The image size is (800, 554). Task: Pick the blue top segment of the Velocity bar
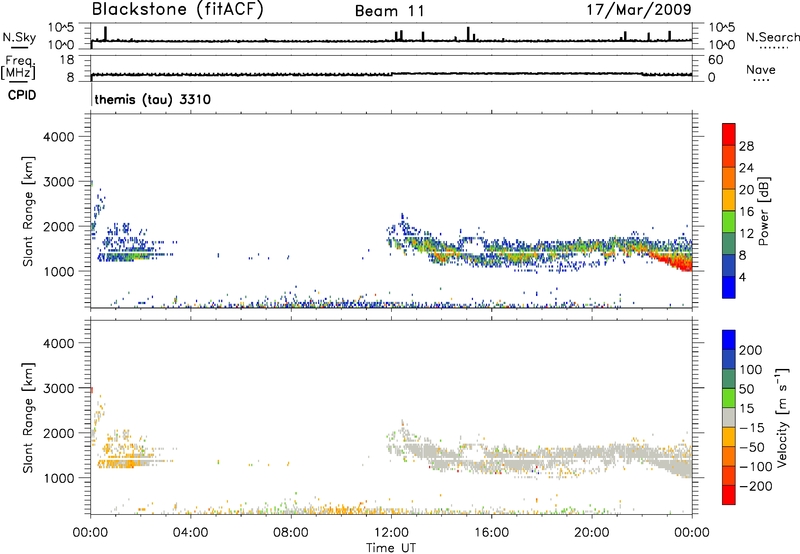[x=729, y=340]
